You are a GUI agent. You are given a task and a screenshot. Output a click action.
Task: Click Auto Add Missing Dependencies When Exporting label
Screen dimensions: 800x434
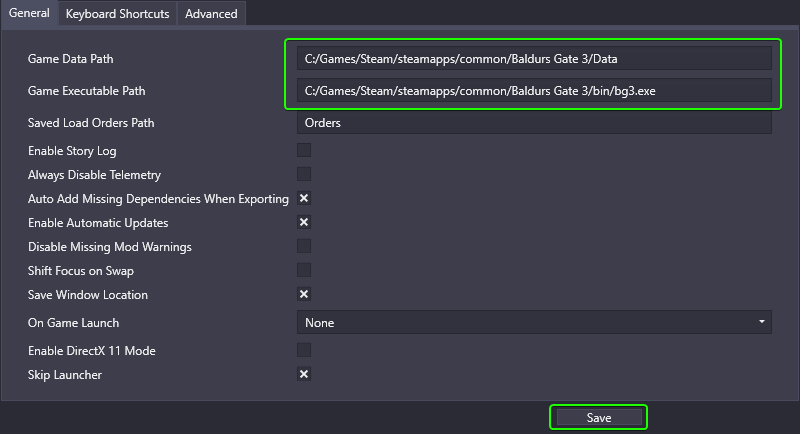click(158, 199)
